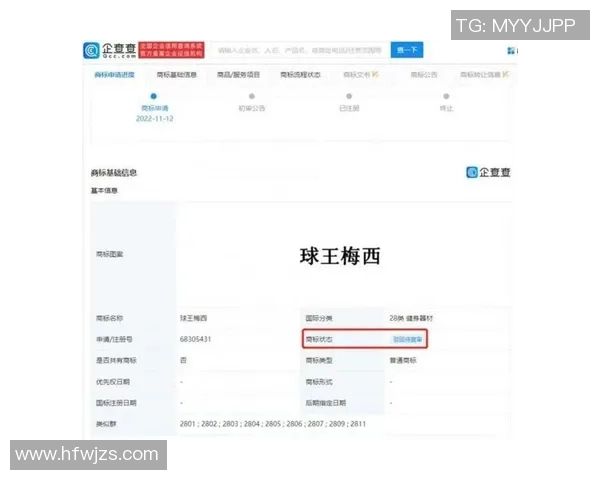Click the trademark name value 球王梅西
600x480 pixels.
pos(193,318)
